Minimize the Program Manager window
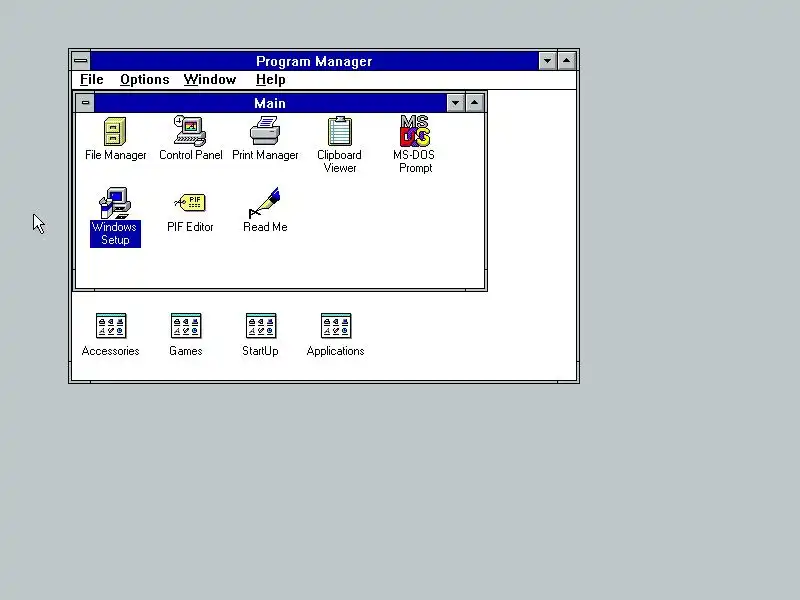 (547, 61)
